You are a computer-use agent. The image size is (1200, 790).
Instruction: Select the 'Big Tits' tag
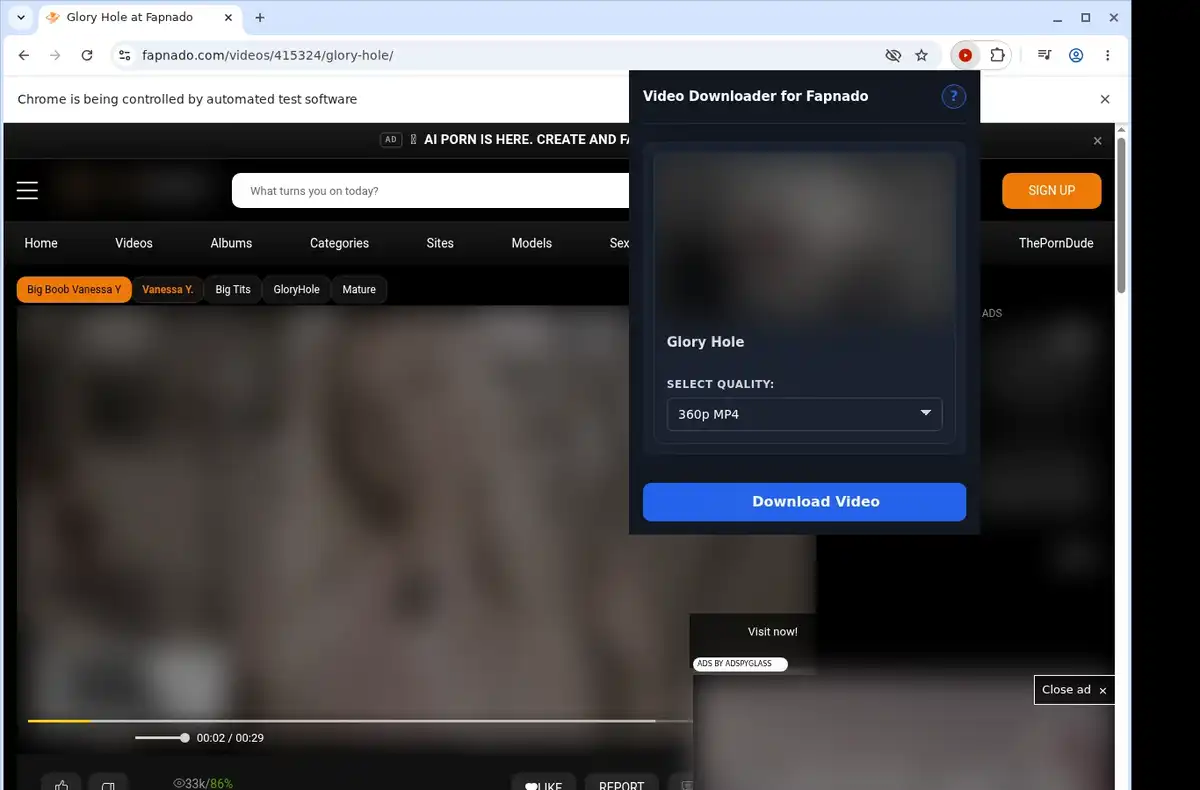point(233,290)
